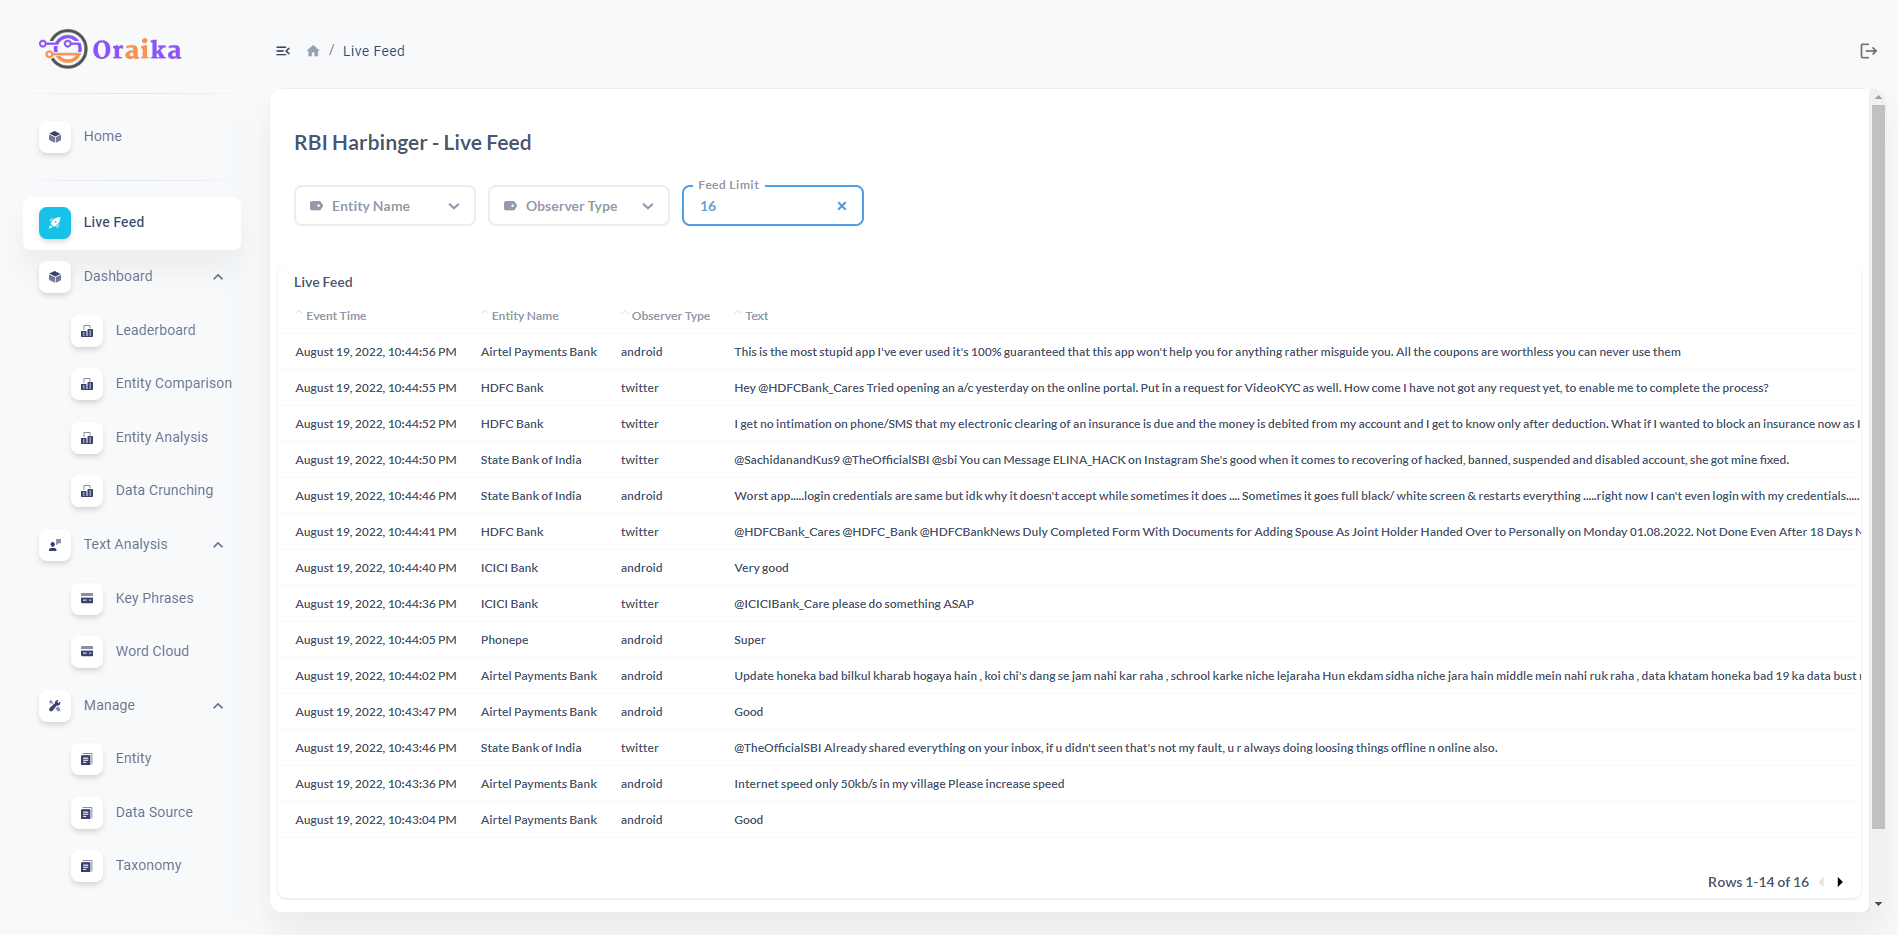Click 'Internet speed only 50kb/s' text row
The image size is (1898, 935).
(899, 784)
